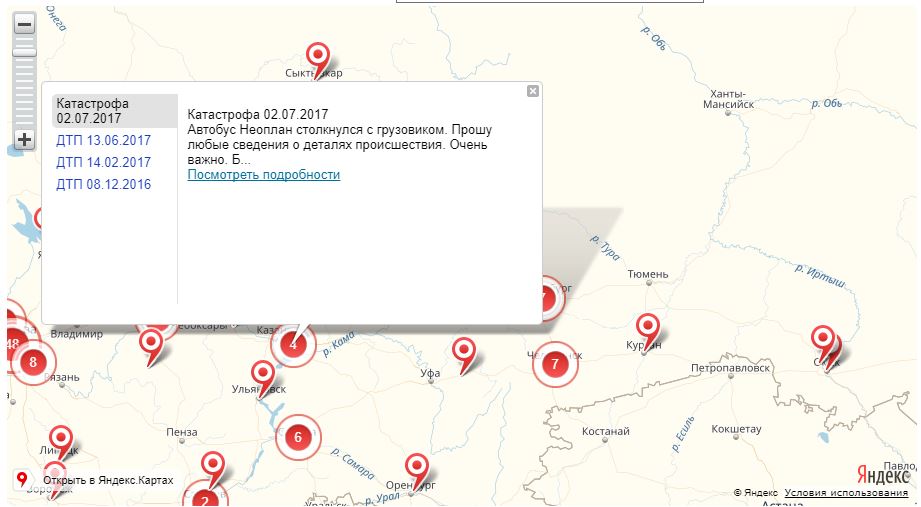
Task: Click the cluster marker numbered 8
Action: [34, 362]
